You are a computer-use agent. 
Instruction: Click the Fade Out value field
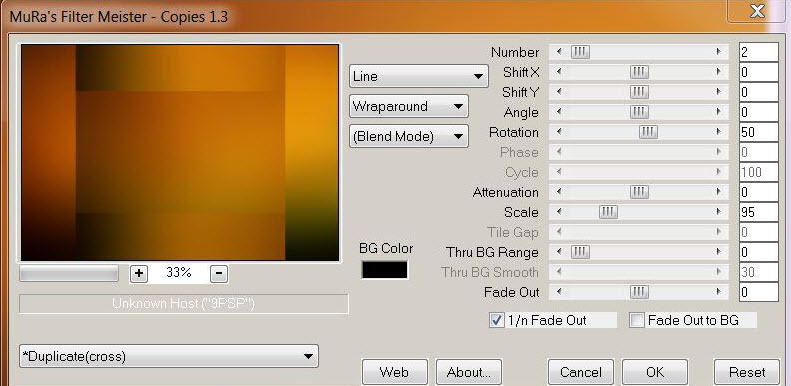pyautogui.click(x=759, y=292)
